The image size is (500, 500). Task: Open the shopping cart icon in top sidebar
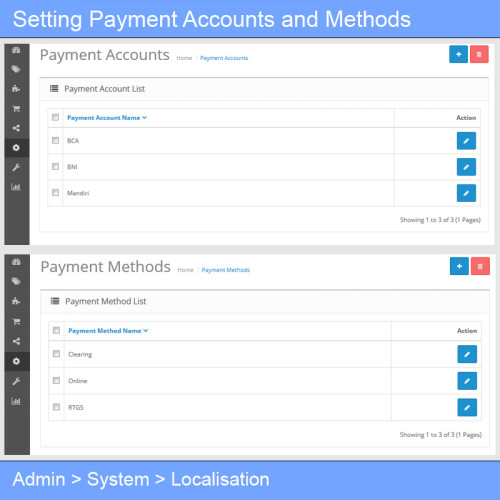click(x=16, y=109)
